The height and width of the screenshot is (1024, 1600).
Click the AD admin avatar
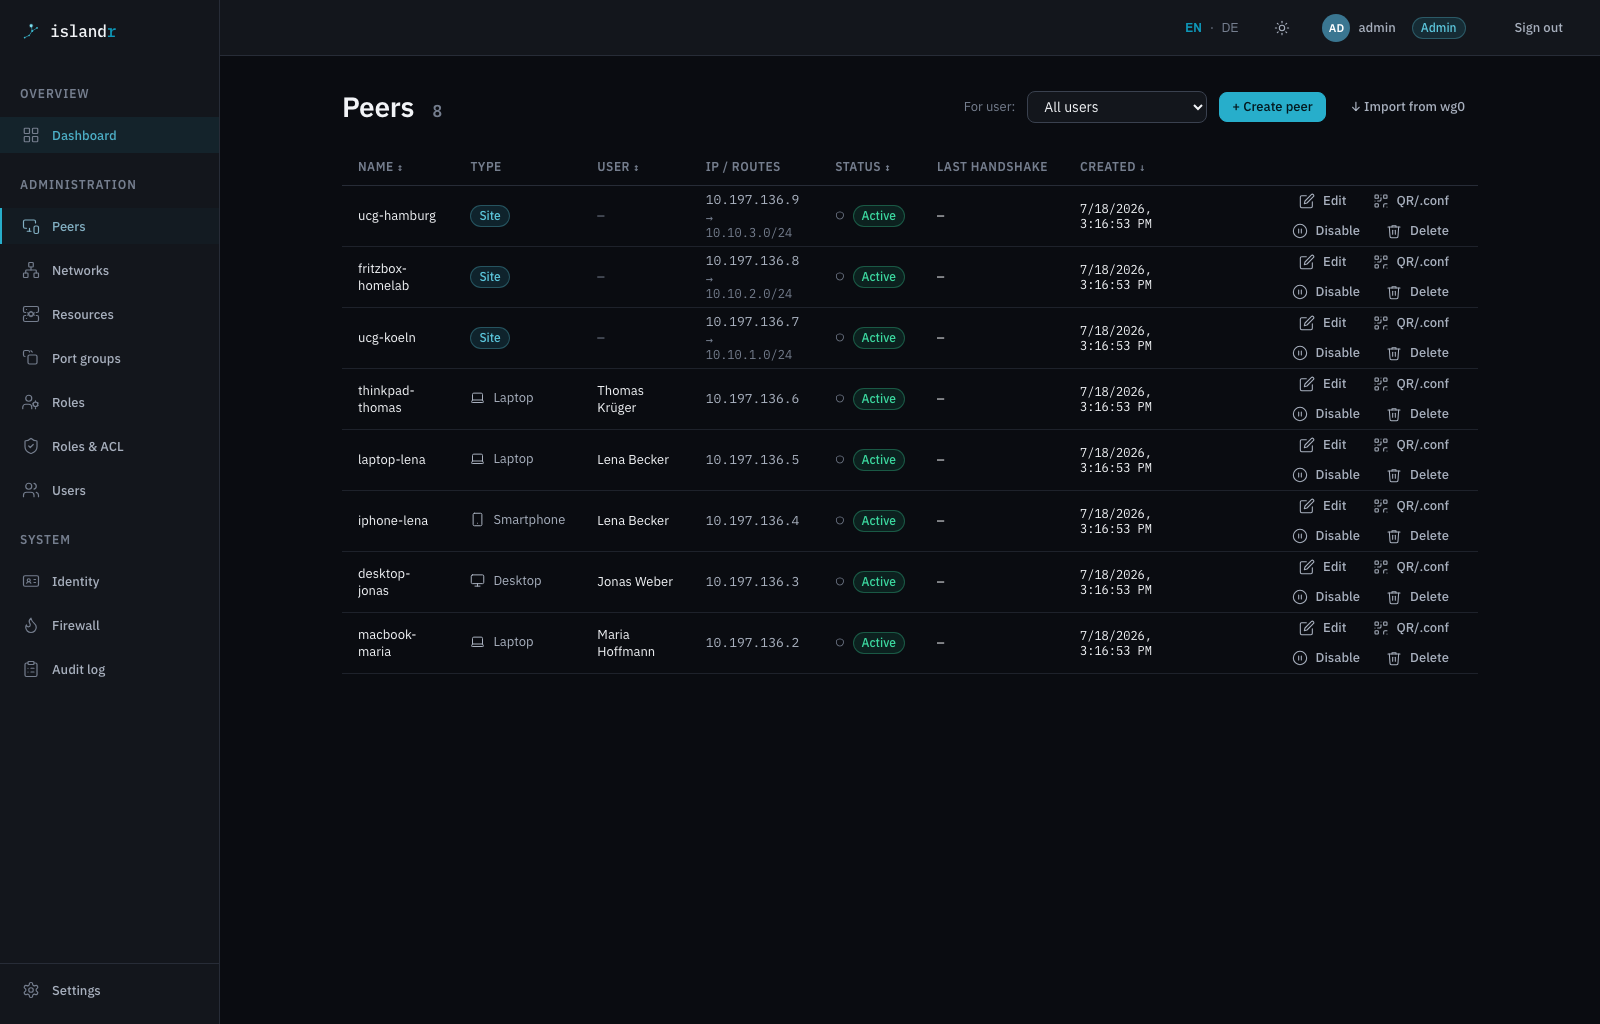(1336, 28)
